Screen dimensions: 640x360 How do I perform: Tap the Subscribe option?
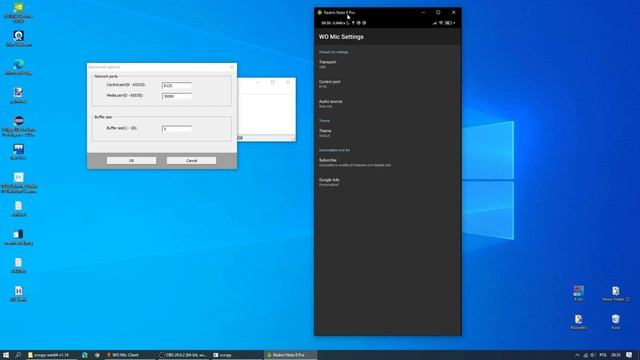pos(388,162)
